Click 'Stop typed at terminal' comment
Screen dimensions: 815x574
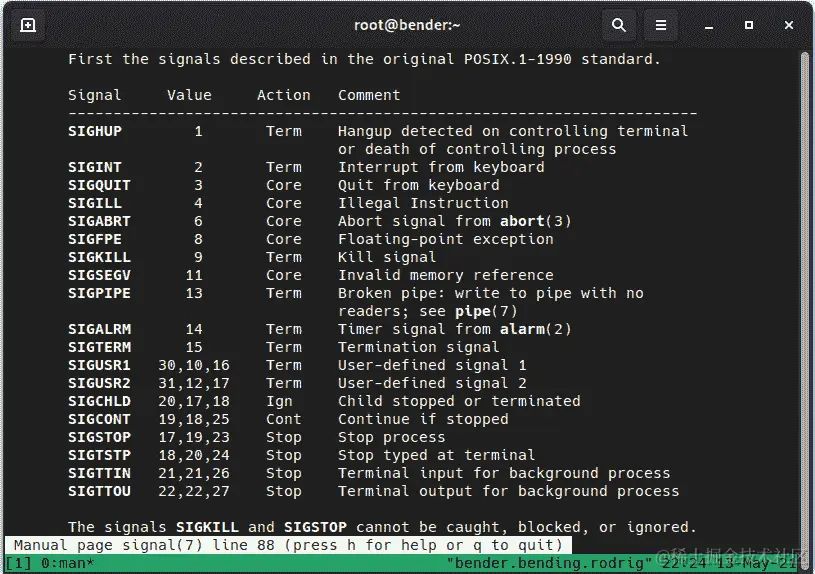click(x=437, y=455)
